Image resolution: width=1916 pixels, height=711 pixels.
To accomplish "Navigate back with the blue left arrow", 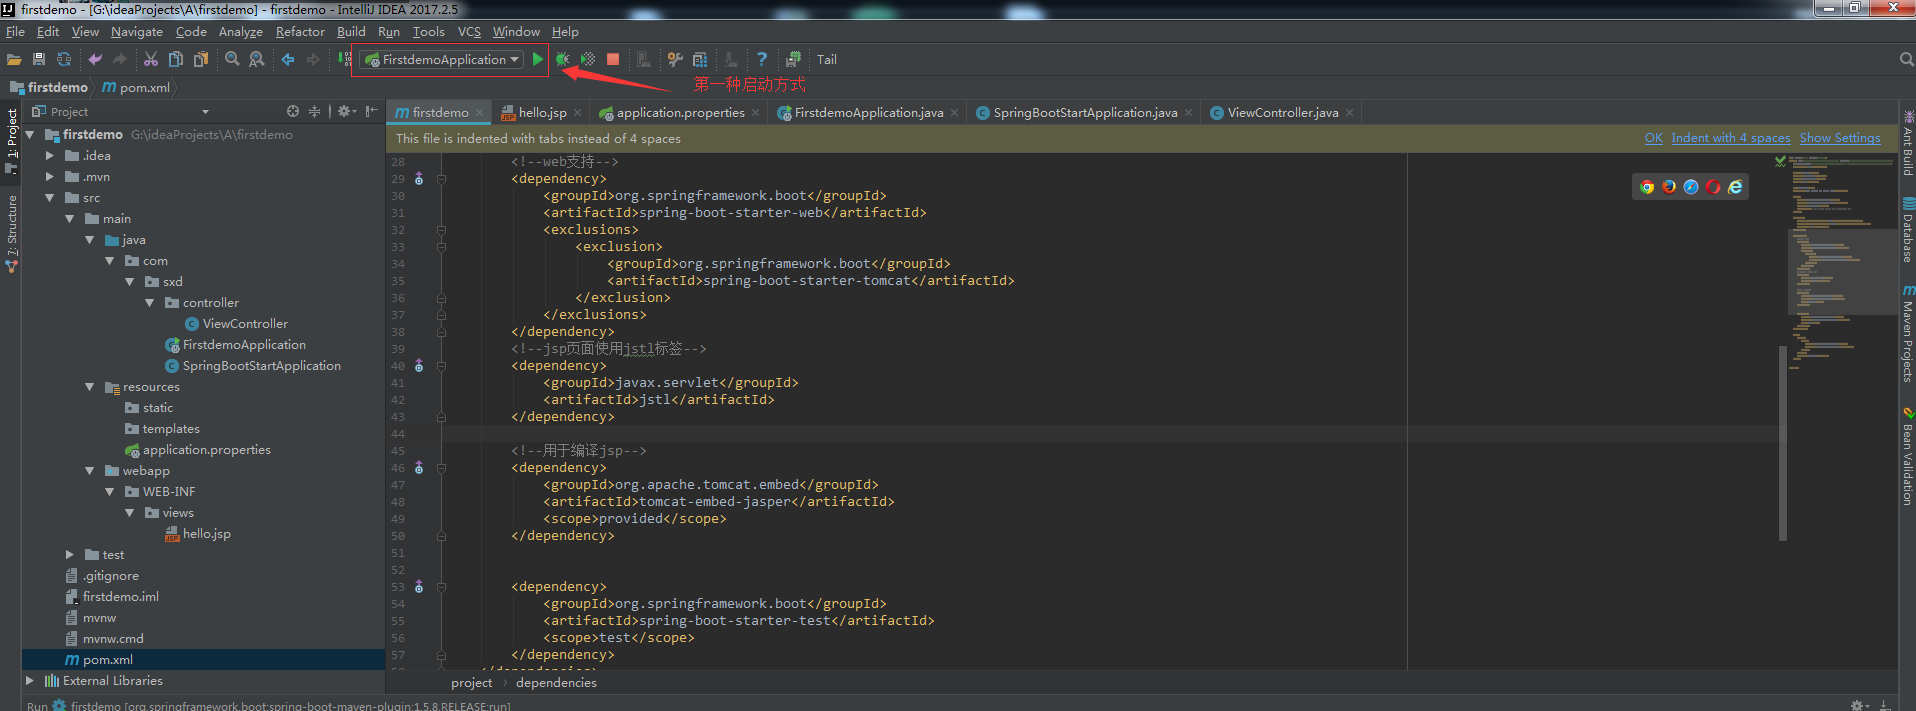I will click(288, 60).
